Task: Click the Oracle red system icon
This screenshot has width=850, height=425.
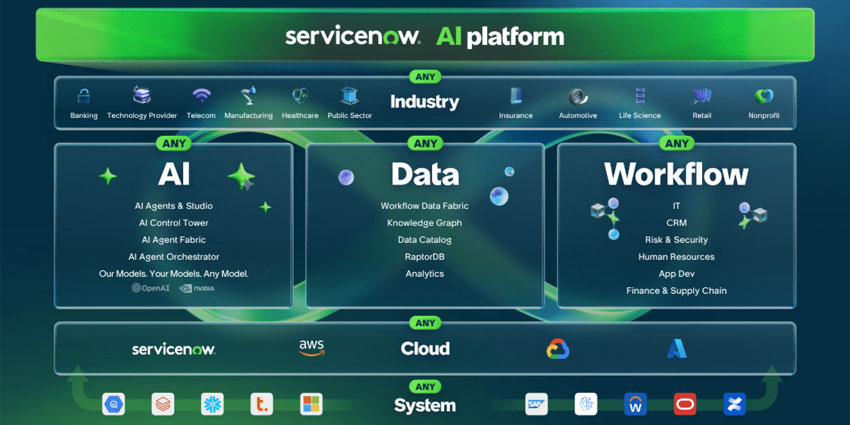Action: tap(685, 404)
